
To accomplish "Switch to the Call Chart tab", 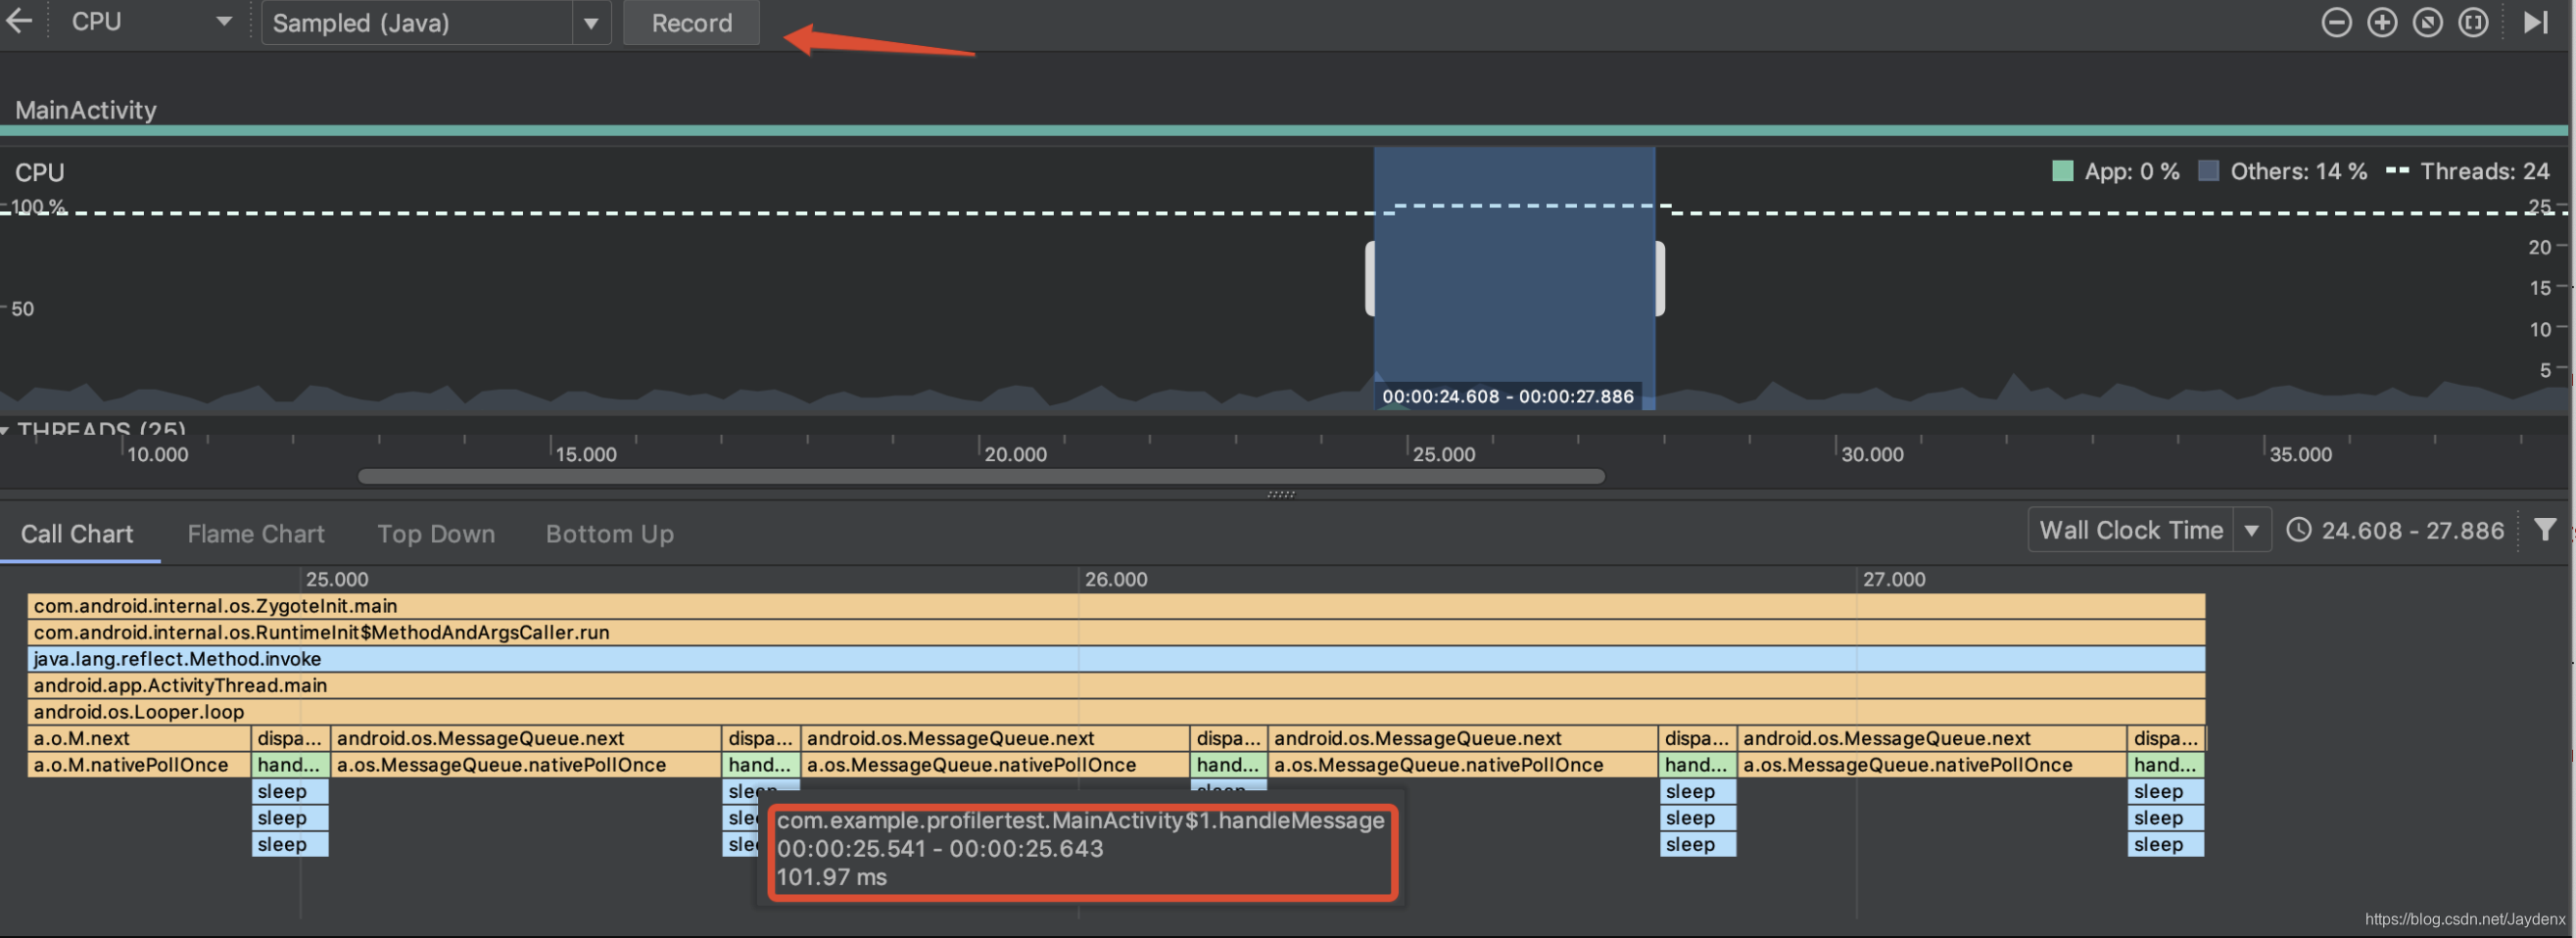I will [77, 534].
